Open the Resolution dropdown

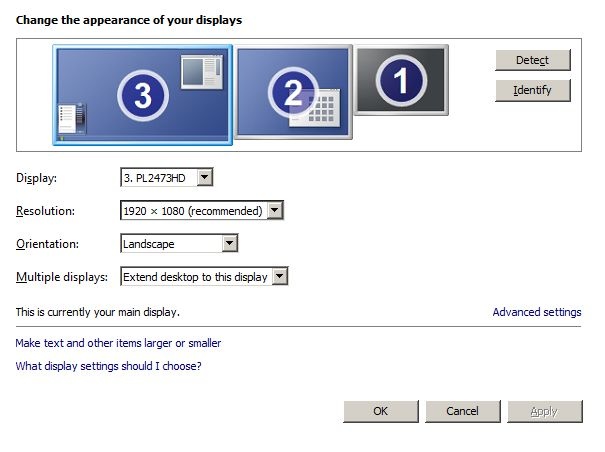[202, 211]
